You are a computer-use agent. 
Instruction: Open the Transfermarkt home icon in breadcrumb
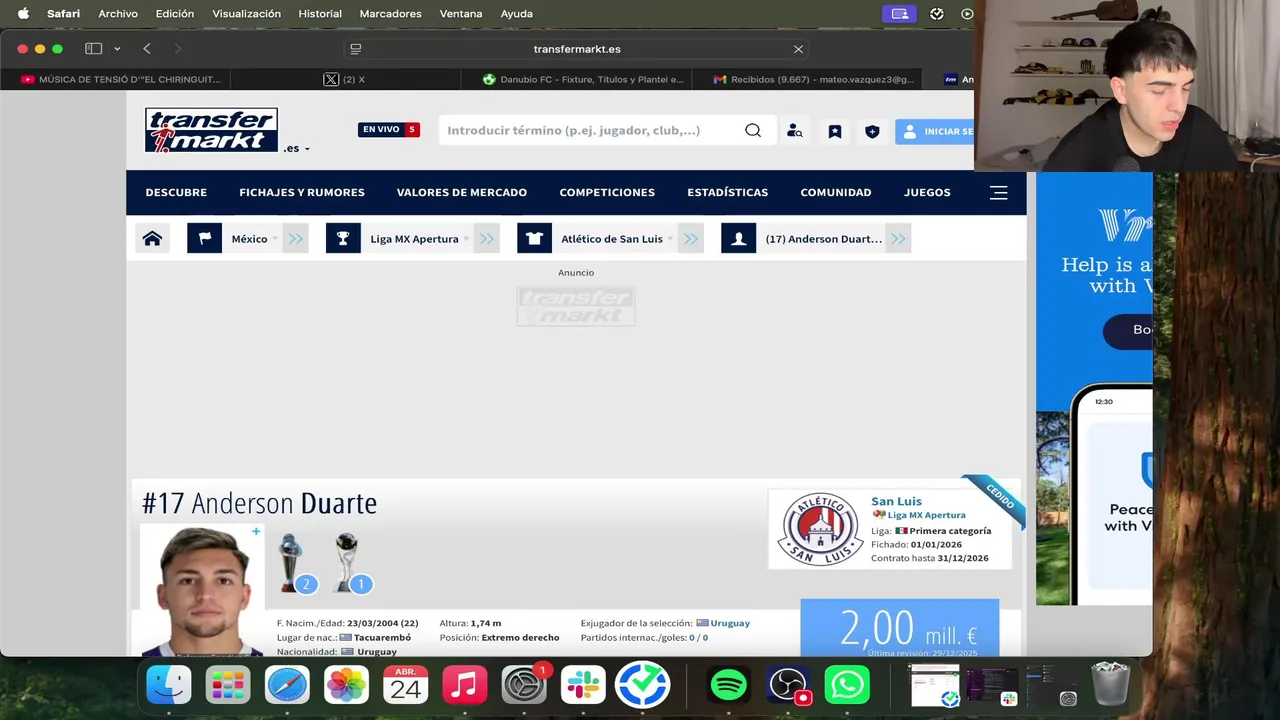pyautogui.click(x=152, y=239)
